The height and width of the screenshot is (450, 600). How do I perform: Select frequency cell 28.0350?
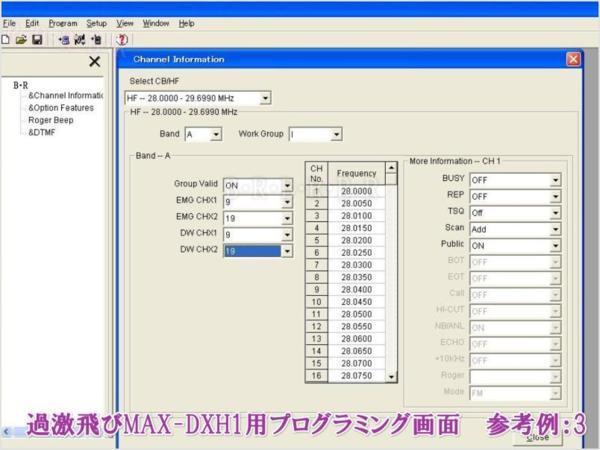click(x=357, y=277)
